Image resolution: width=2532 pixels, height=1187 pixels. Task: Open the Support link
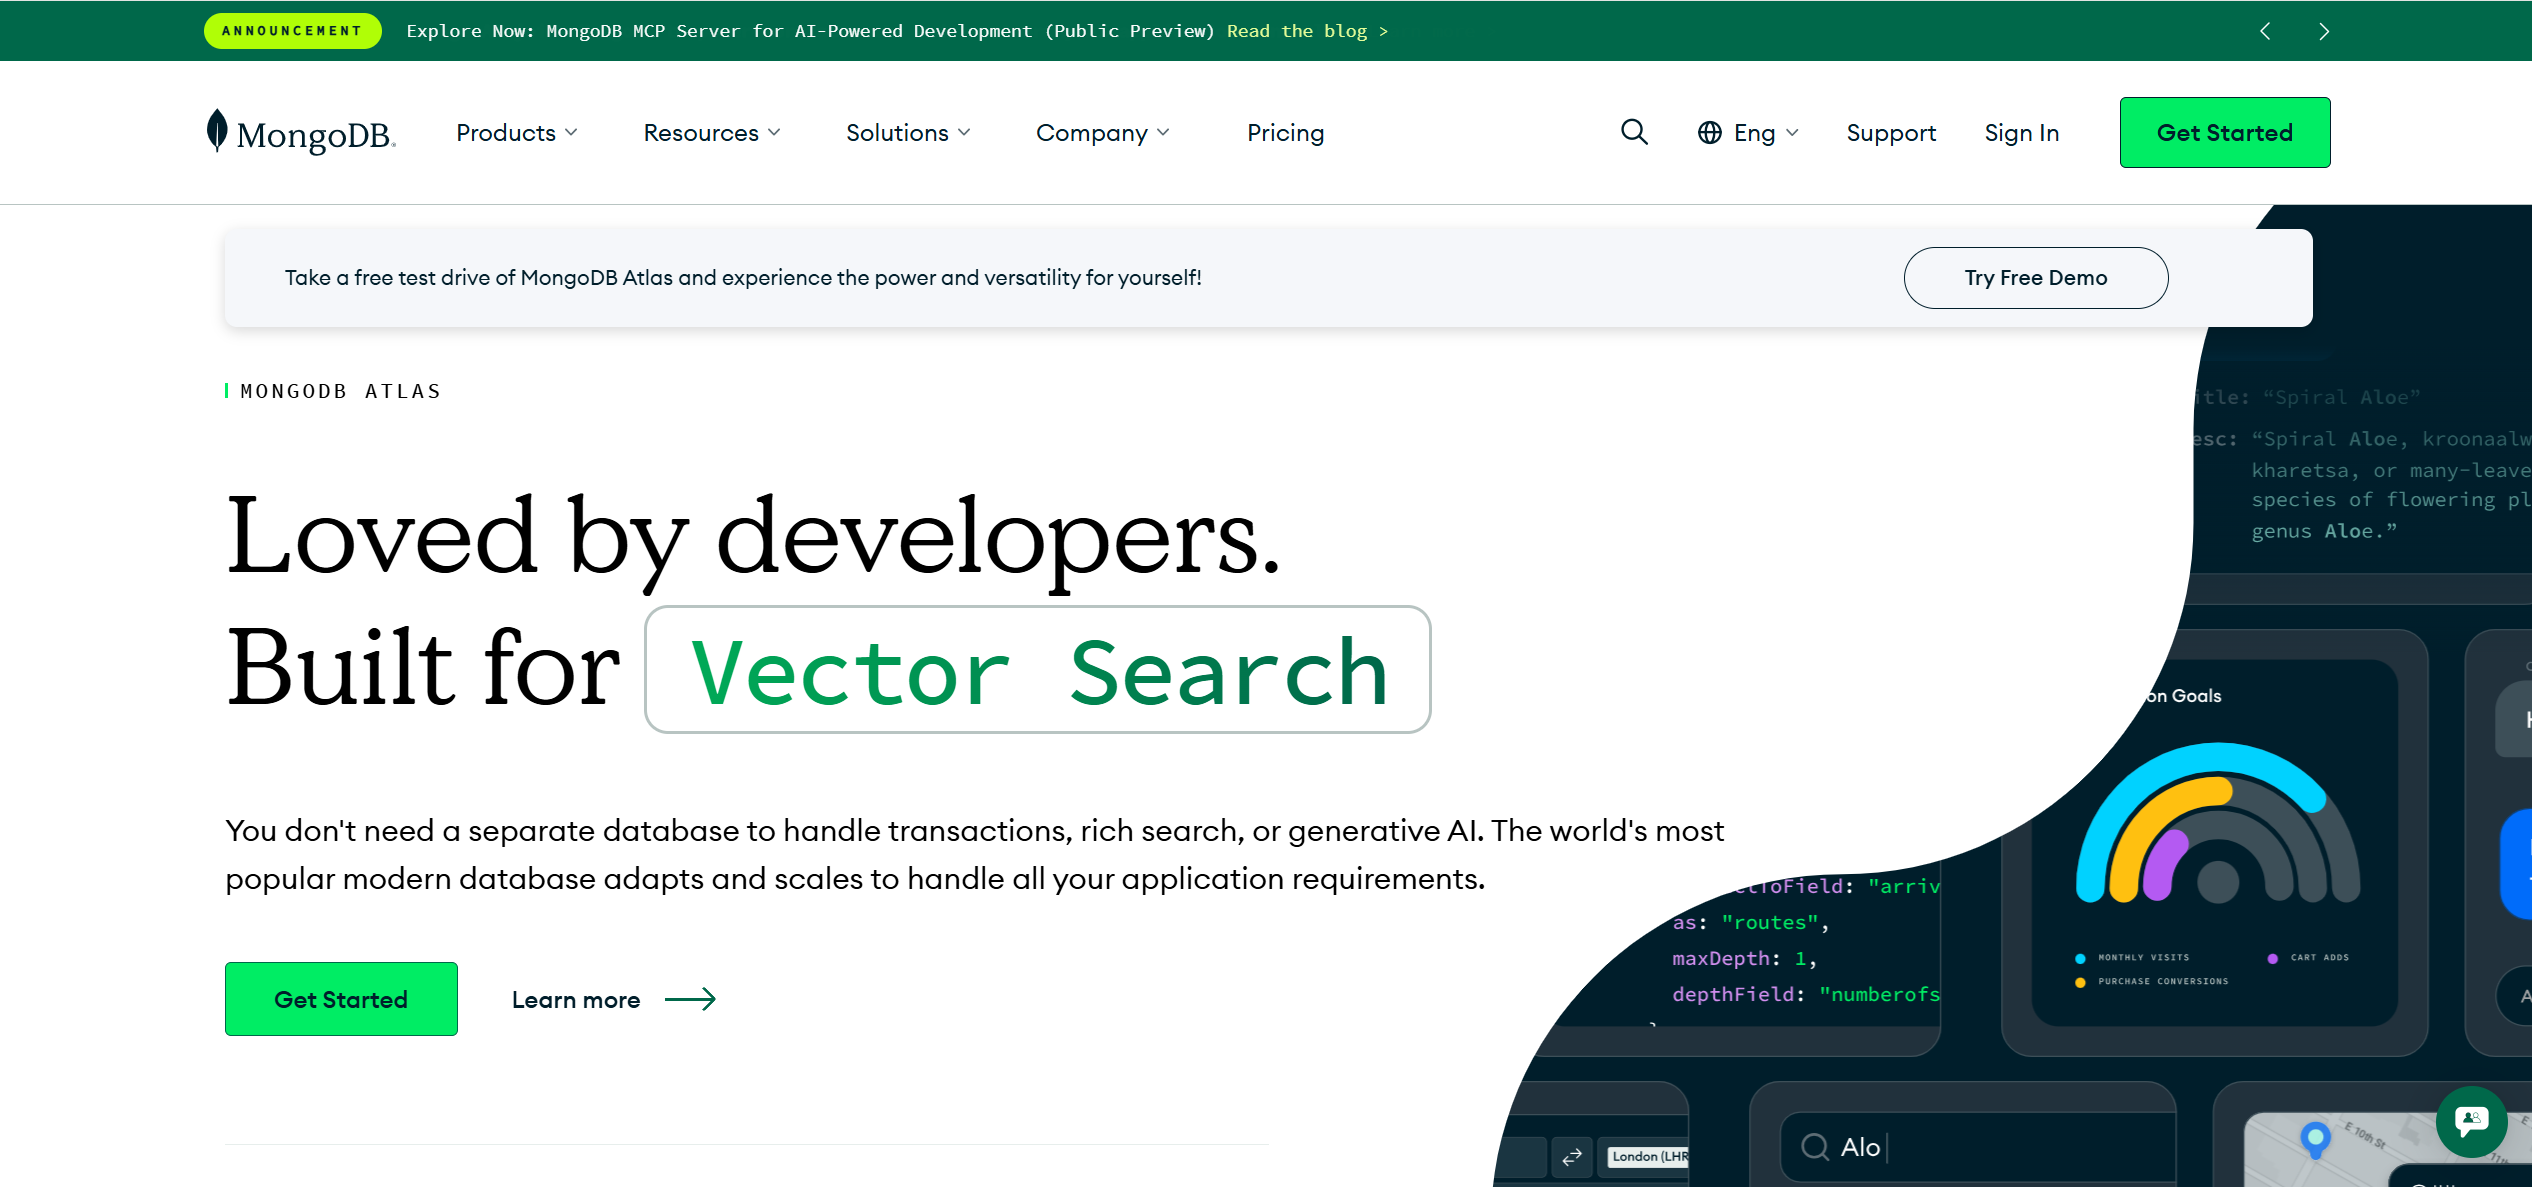[1891, 133]
